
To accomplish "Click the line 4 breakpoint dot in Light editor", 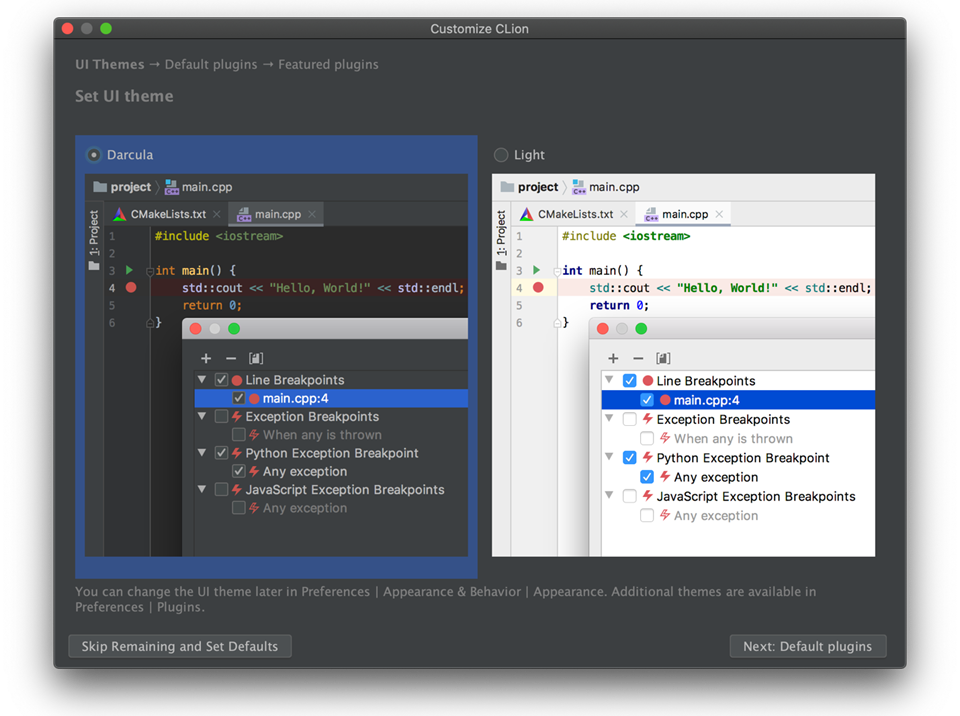I will [538, 287].
